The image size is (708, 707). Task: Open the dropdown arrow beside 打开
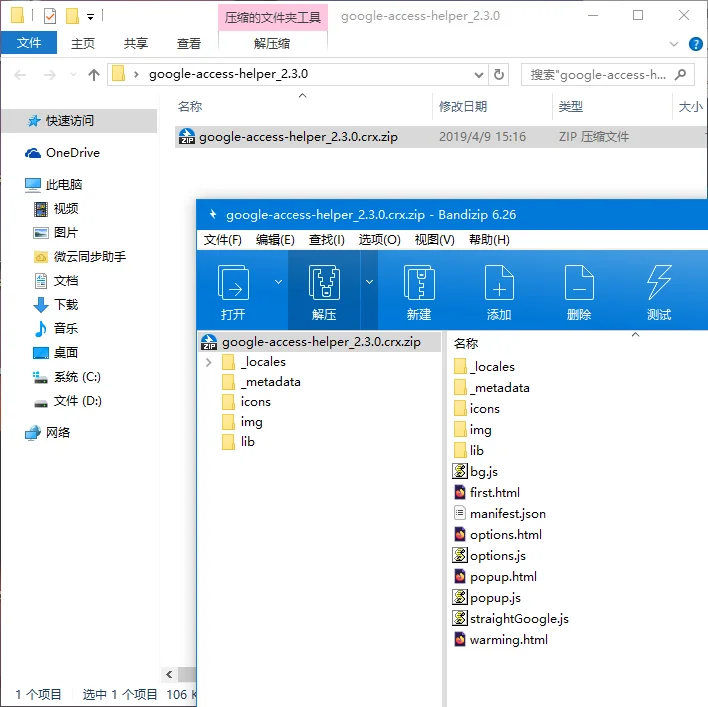click(x=278, y=282)
